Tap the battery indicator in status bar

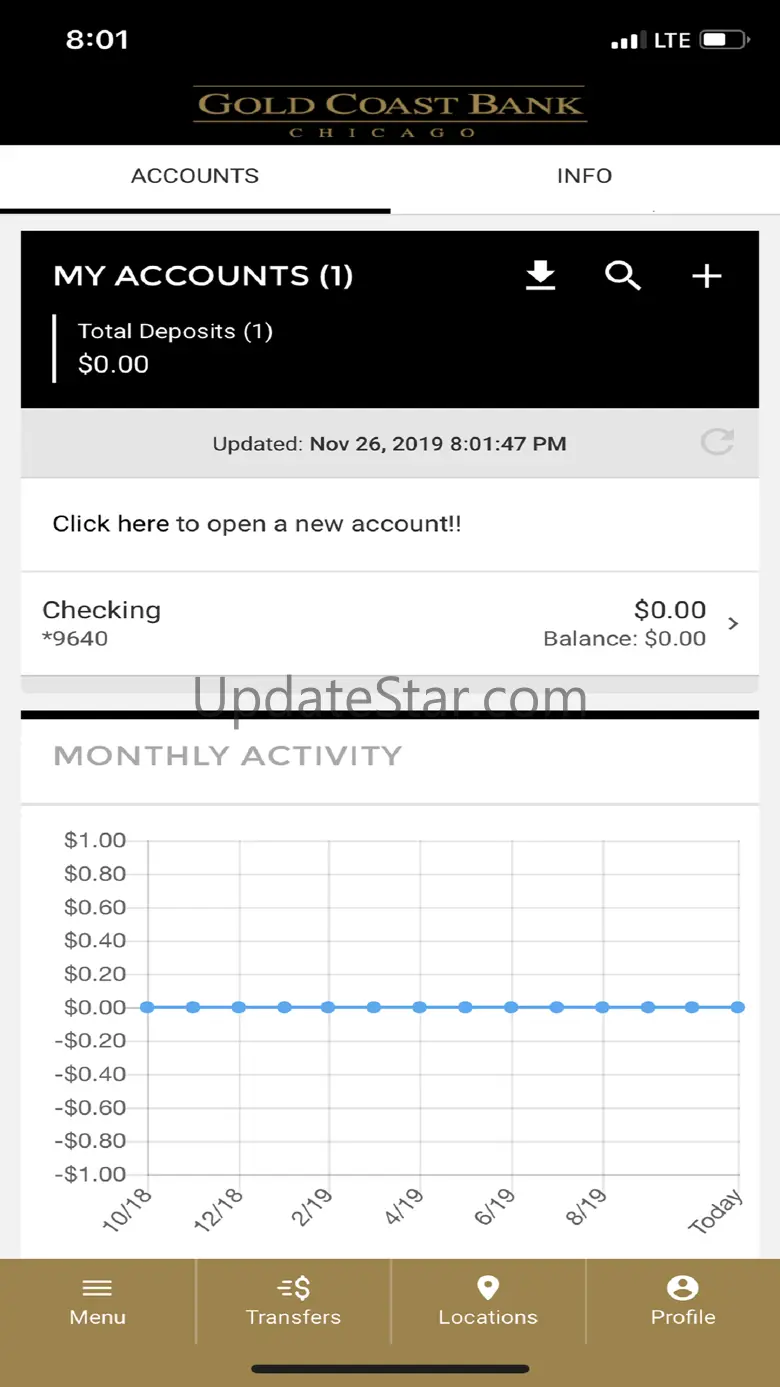(725, 40)
